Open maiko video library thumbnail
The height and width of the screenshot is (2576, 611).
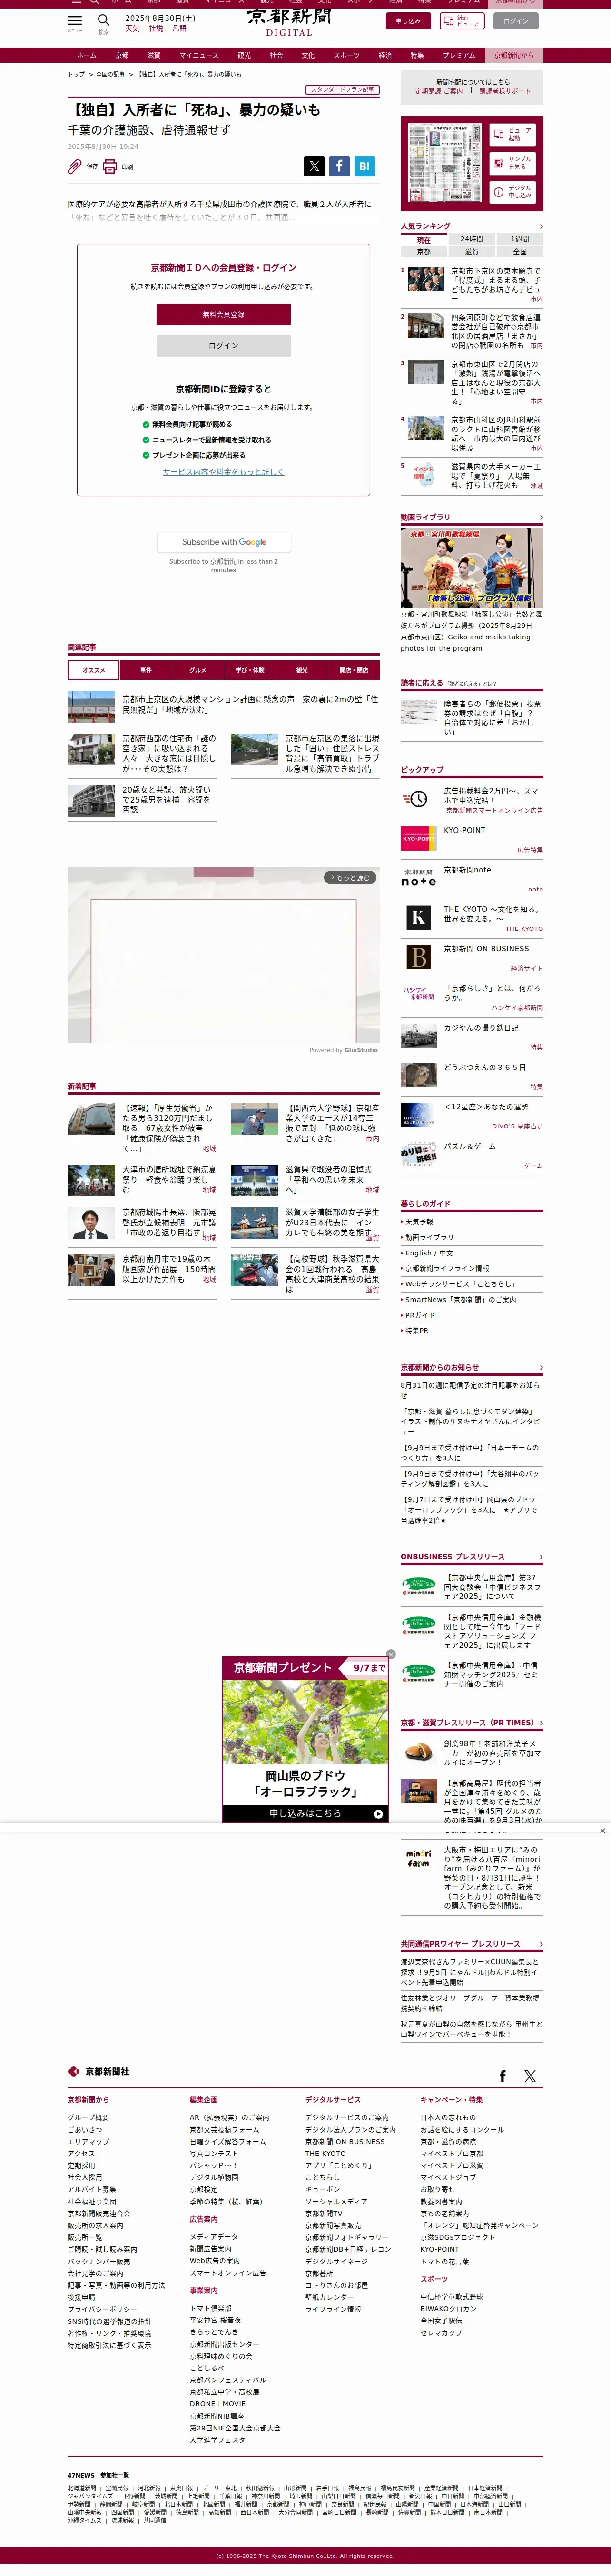(x=472, y=567)
